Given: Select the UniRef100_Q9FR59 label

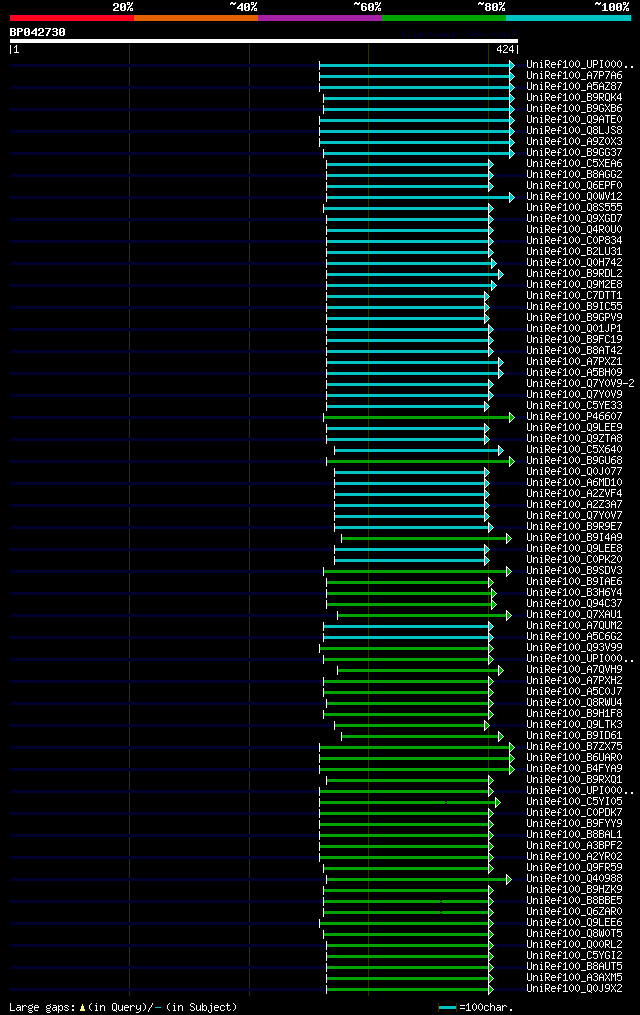Looking at the screenshot, I should click(574, 868).
